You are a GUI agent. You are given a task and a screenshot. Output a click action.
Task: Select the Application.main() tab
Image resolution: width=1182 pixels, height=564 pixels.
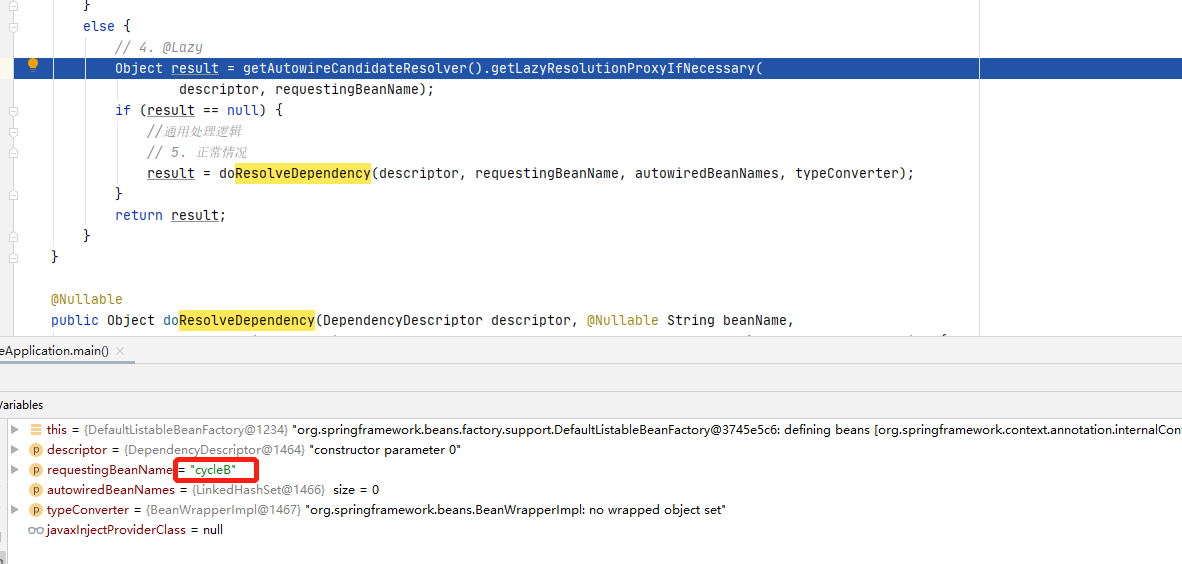(x=55, y=351)
